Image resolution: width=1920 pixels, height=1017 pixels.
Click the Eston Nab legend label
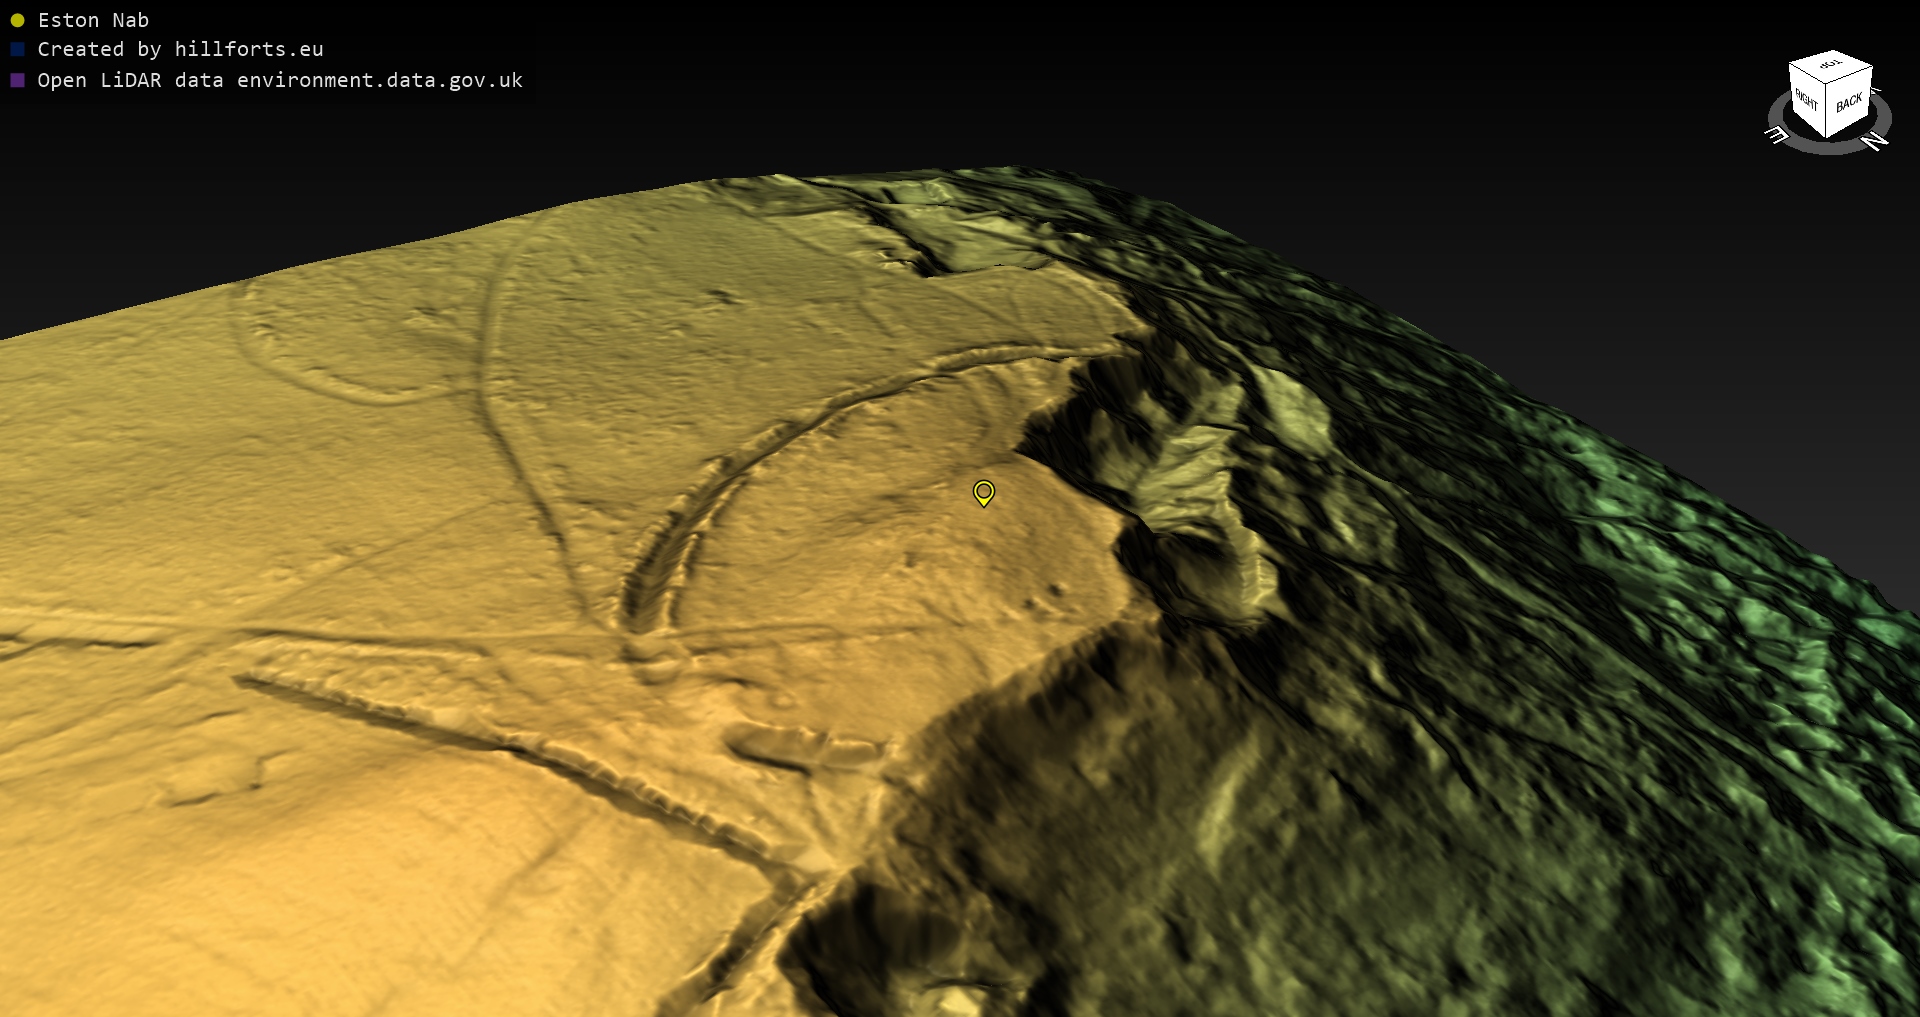click(x=93, y=20)
